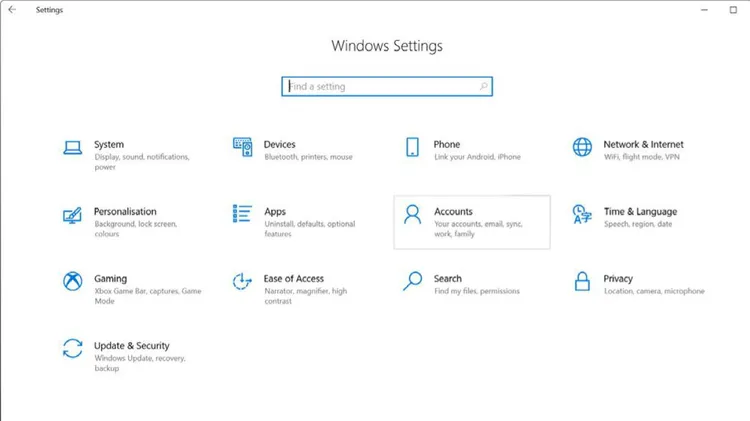The width and height of the screenshot is (750, 421).
Task: Click 'Windows Update, recovery, backup' text
Action: pos(140,363)
